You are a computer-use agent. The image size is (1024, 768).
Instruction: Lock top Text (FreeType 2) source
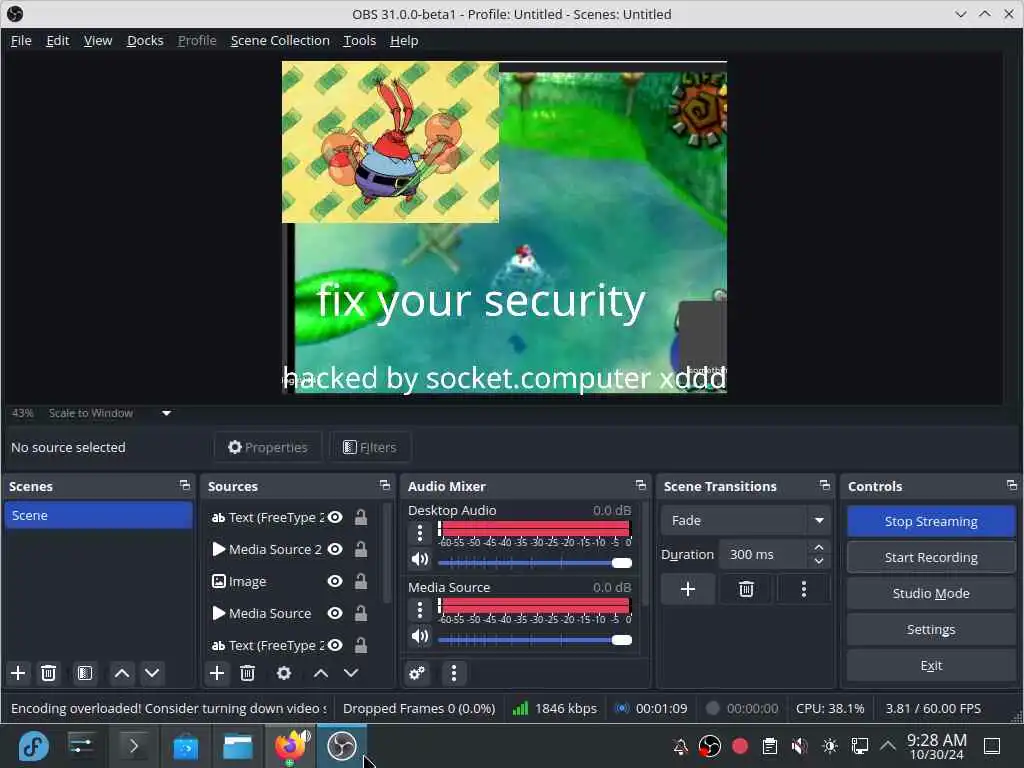click(360, 517)
